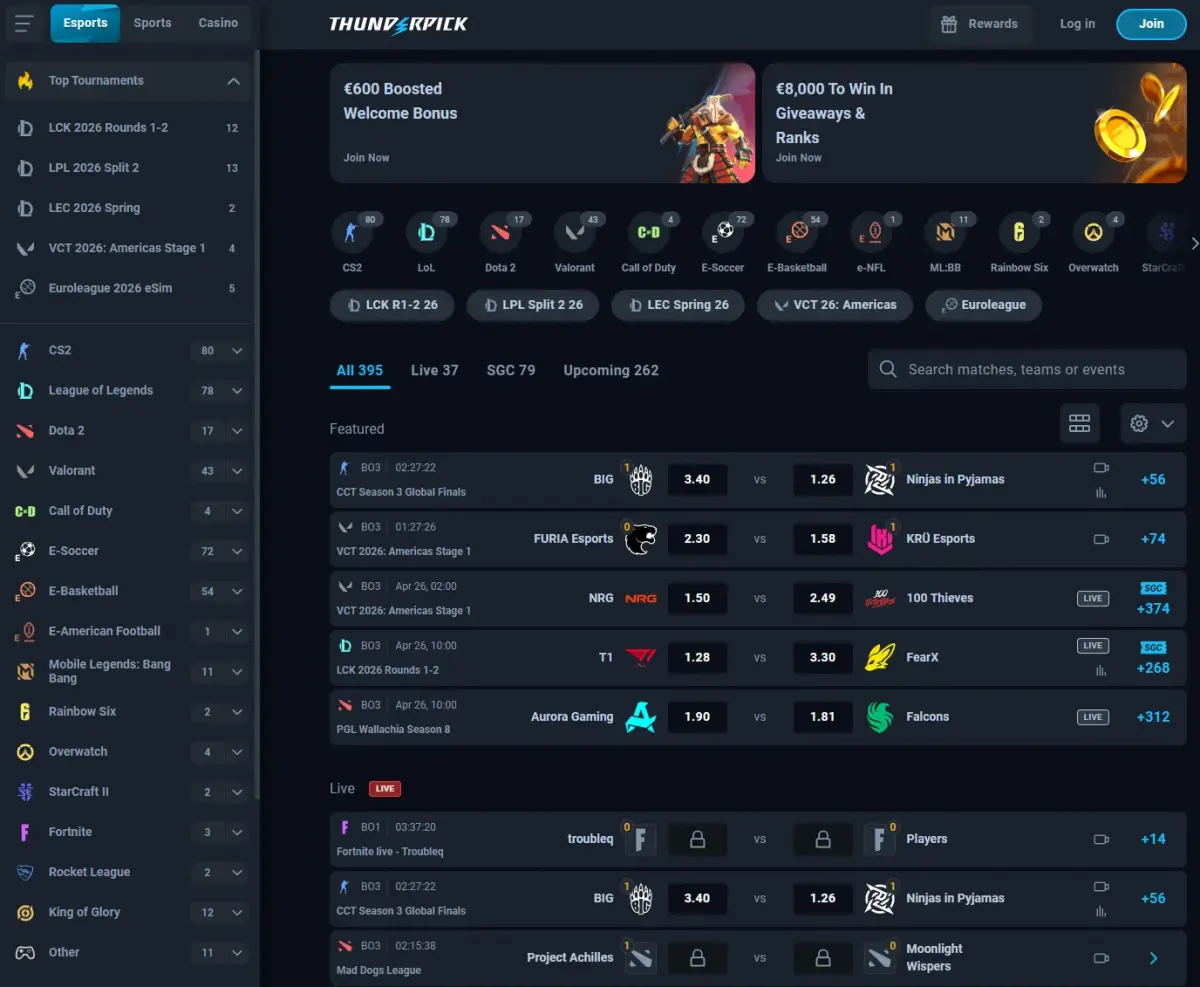Switch to the Sports top tab

point(152,23)
